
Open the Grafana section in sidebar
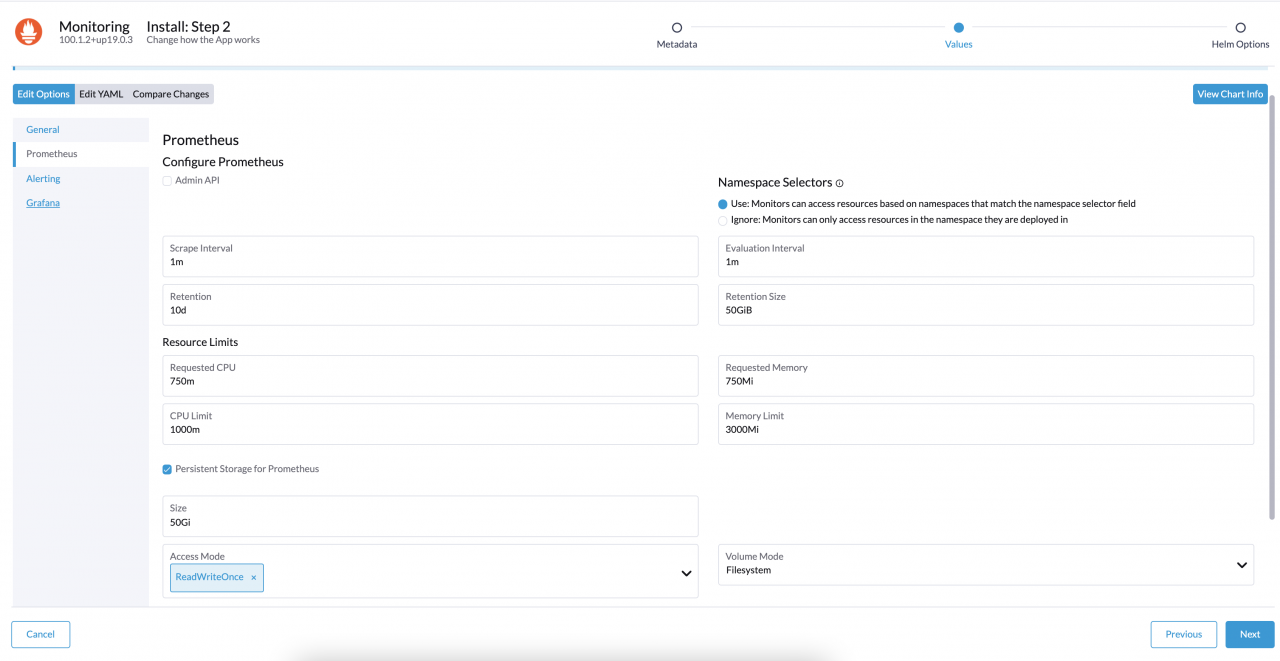43,203
